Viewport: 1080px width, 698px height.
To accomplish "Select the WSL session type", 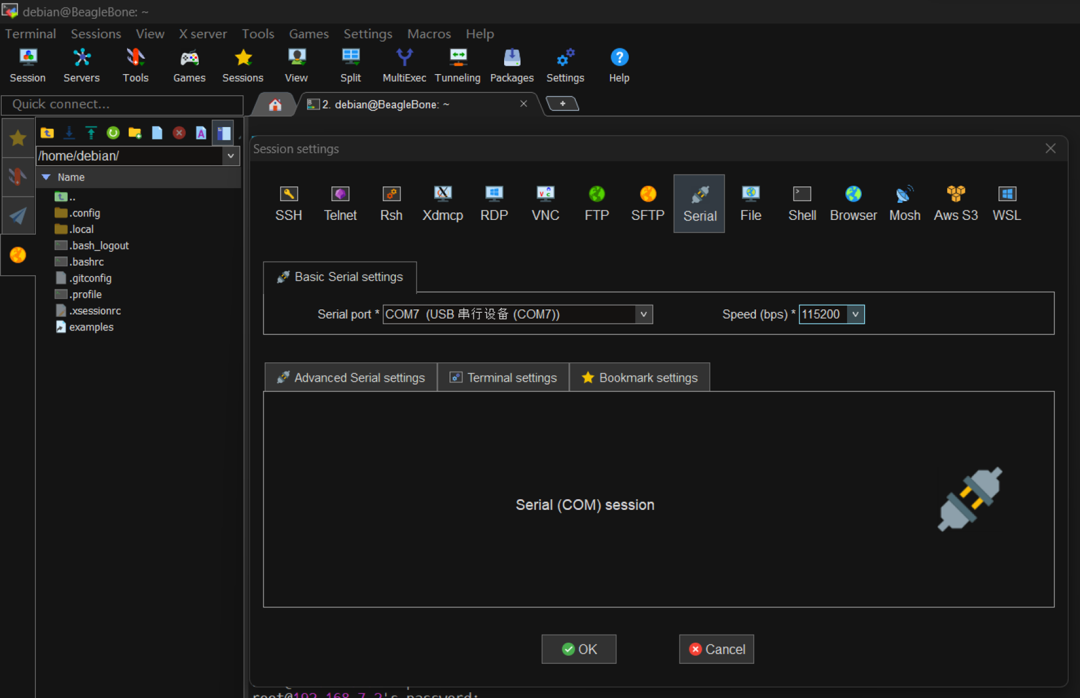I will [x=1006, y=203].
